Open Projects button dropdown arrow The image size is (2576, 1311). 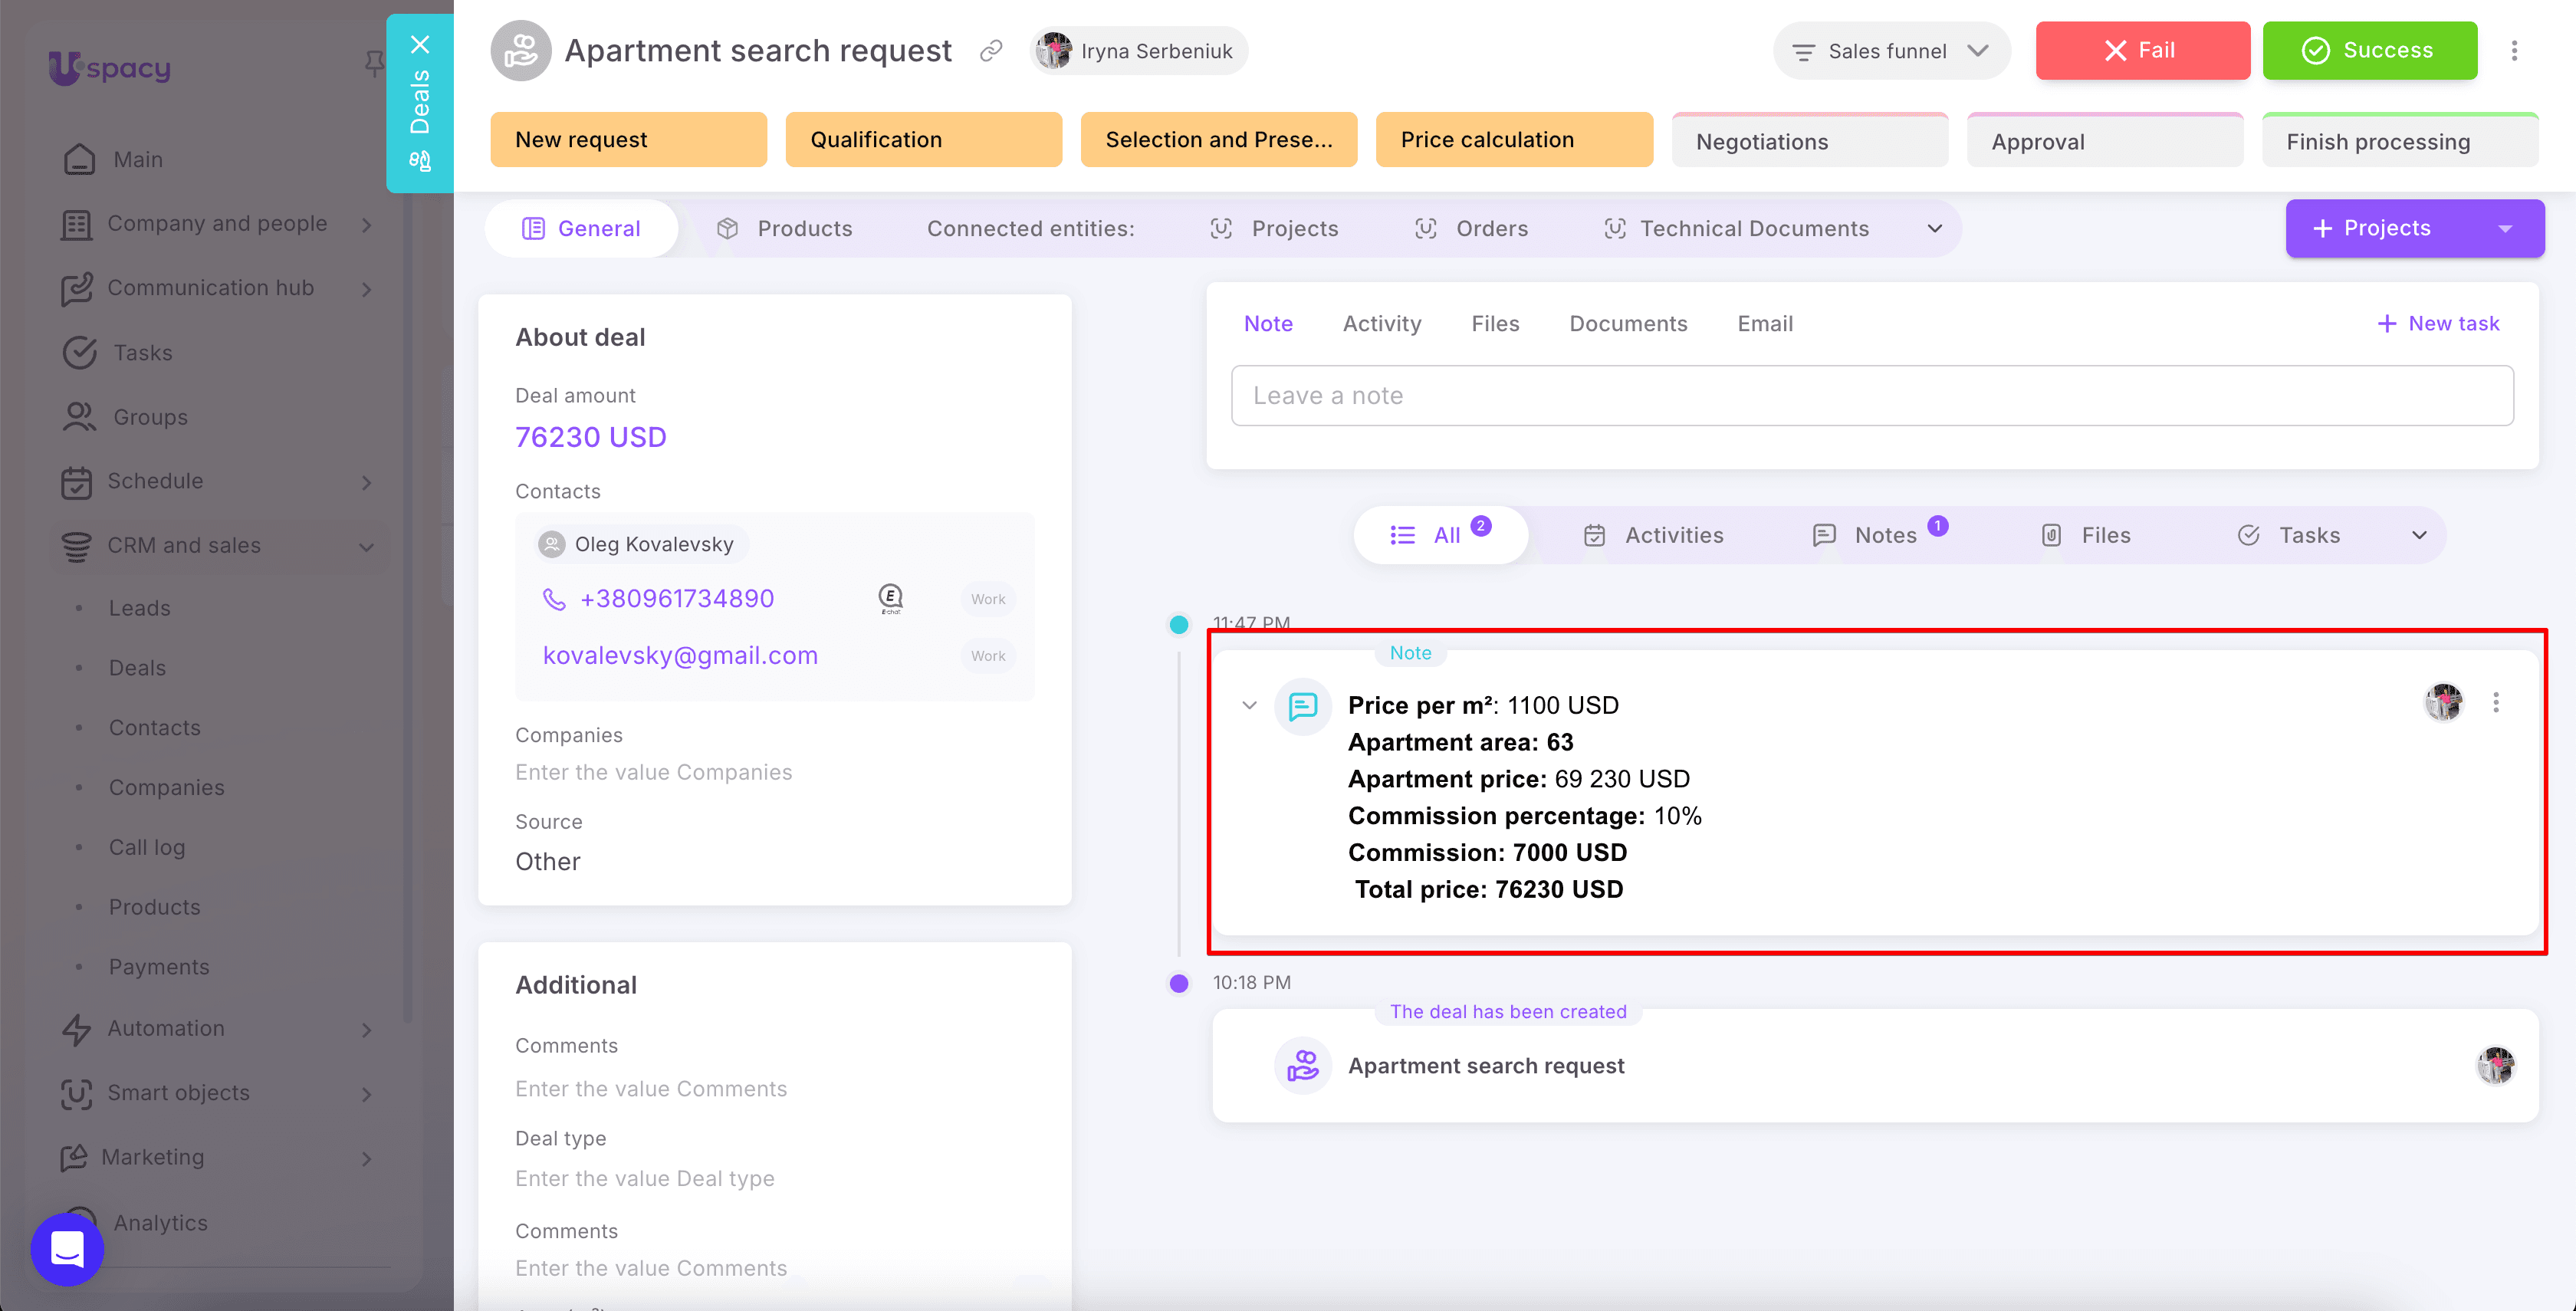2505,229
